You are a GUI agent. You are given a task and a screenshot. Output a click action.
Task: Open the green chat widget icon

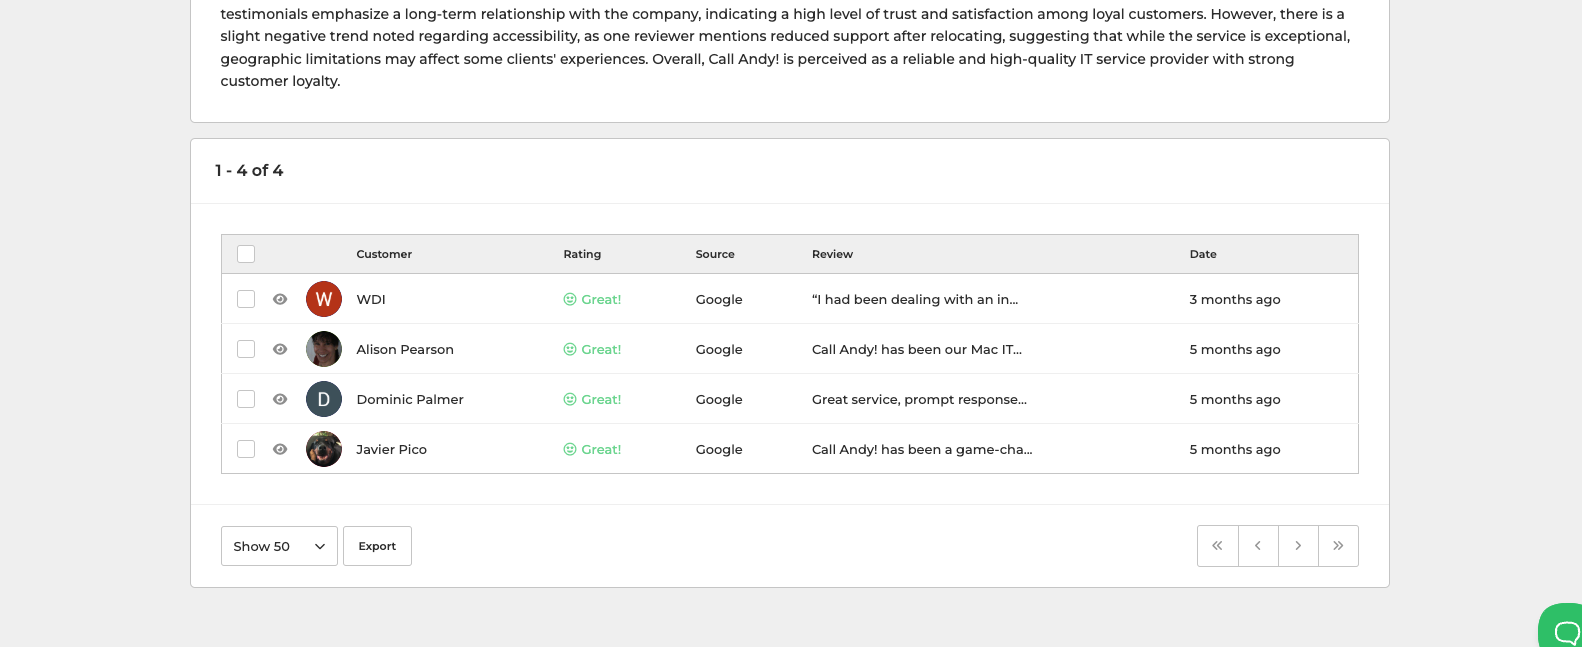[1564, 628]
